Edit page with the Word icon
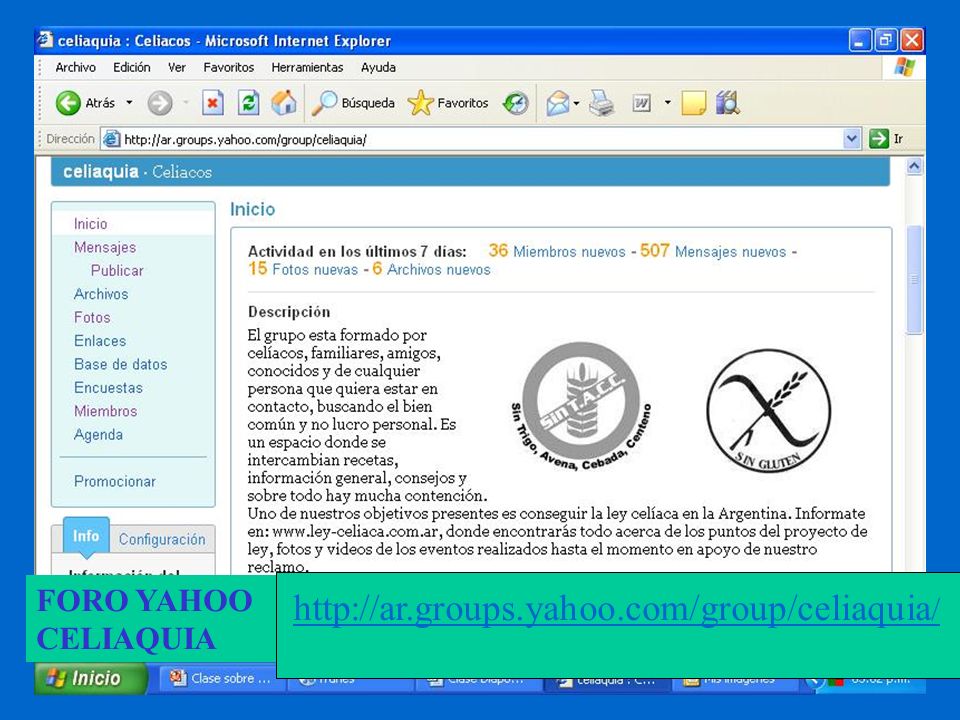This screenshot has width=960, height=720. [x=641, y=103]
